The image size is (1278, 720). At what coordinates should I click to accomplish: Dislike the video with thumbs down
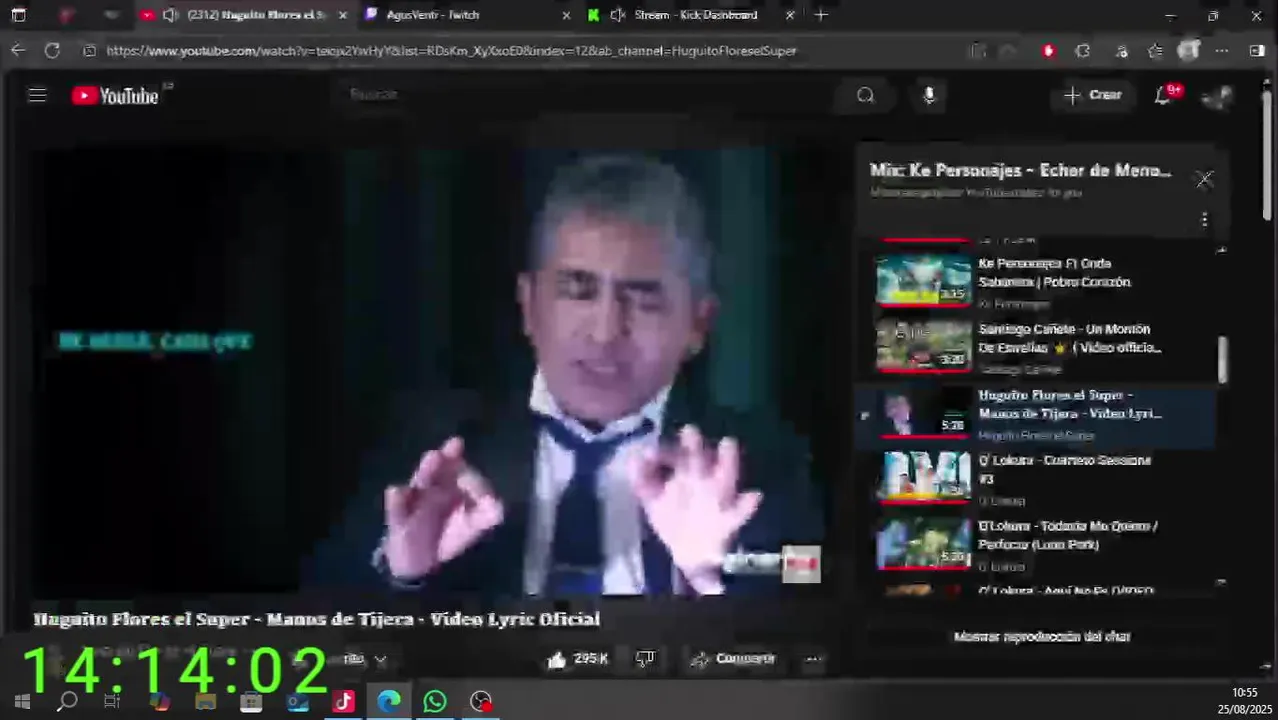645,659
